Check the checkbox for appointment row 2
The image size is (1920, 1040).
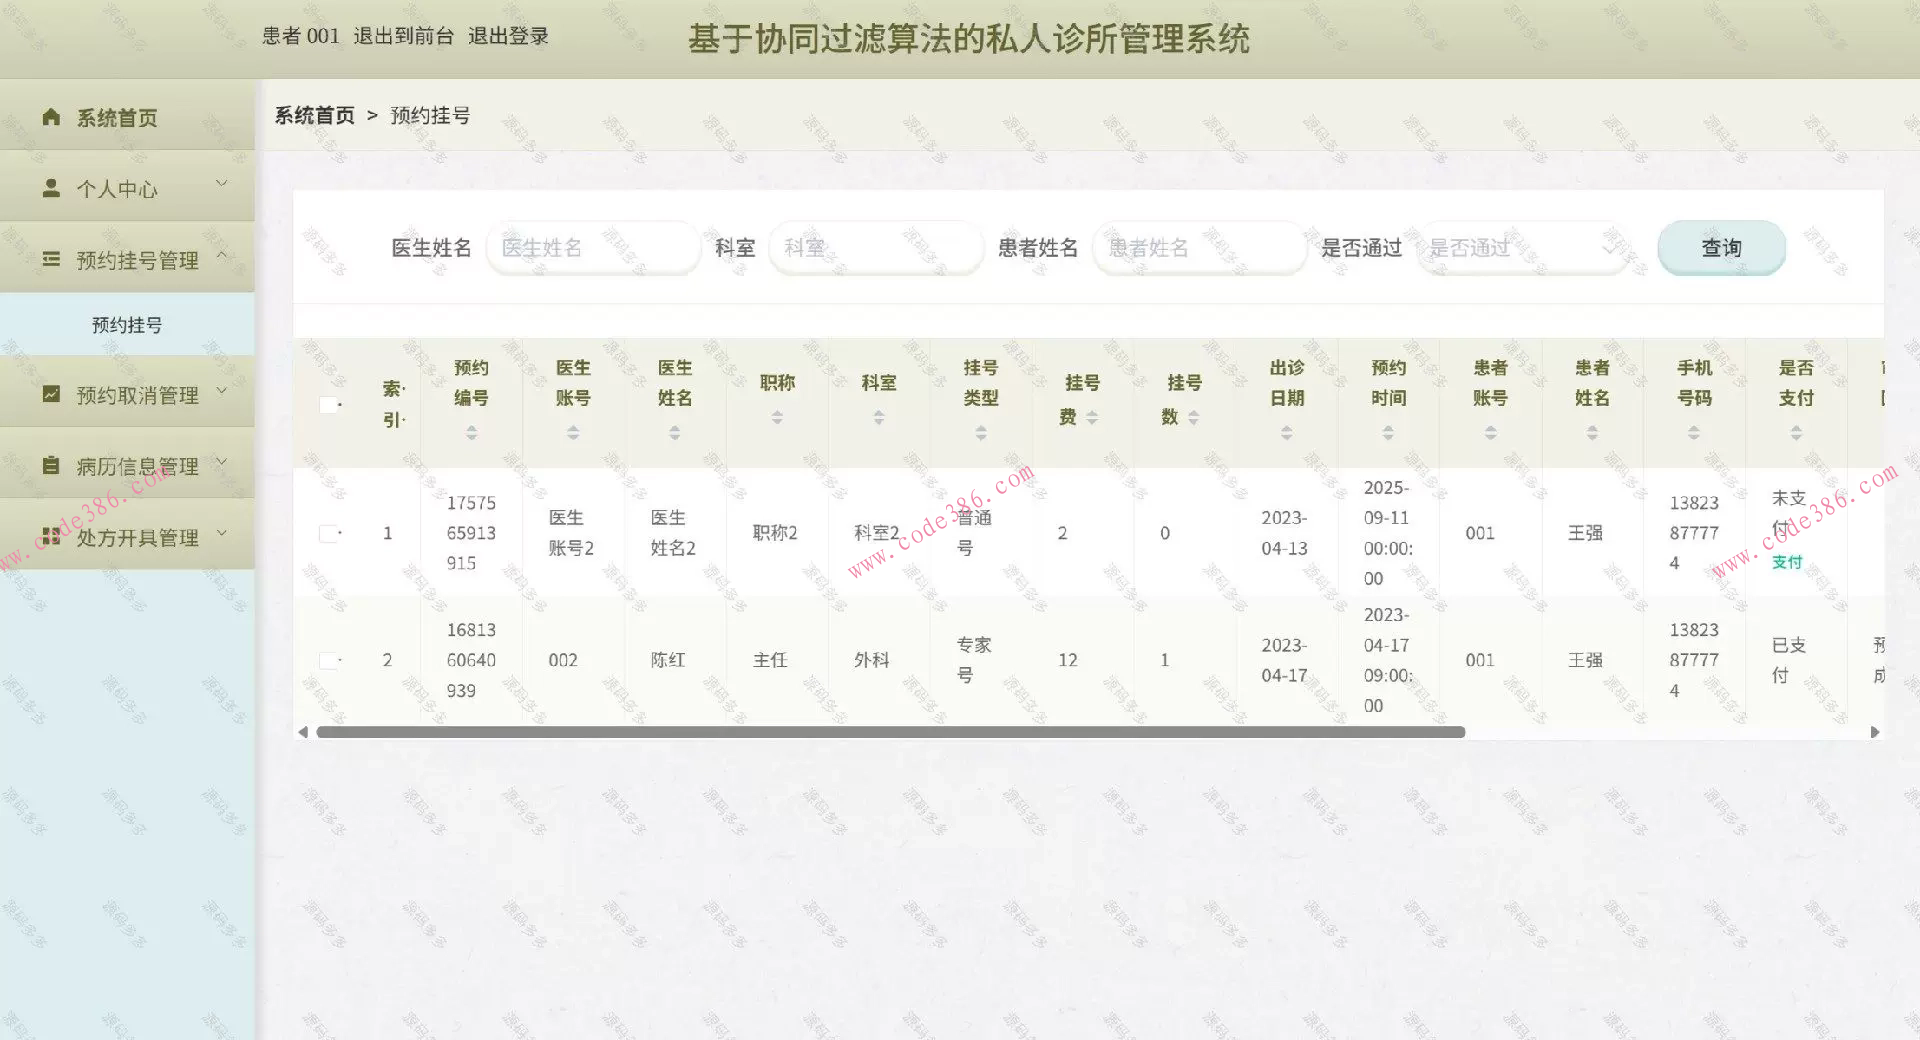click(330, 660)
